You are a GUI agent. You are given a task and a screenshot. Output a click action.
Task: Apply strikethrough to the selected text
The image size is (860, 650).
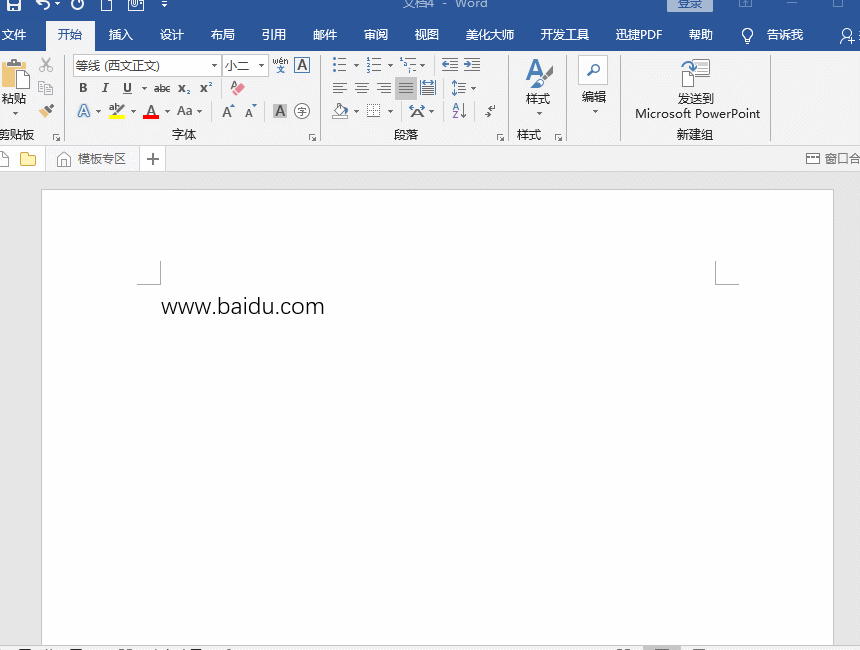click(x=161, y=88)
